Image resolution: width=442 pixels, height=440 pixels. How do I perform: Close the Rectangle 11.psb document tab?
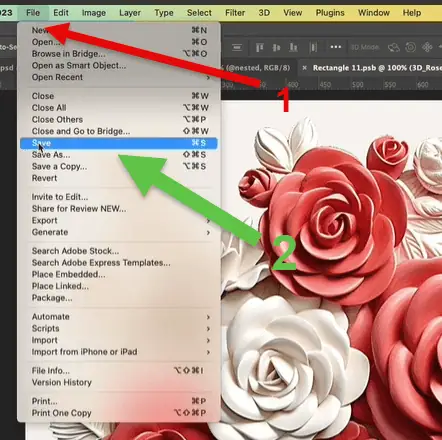click(304, 68)
